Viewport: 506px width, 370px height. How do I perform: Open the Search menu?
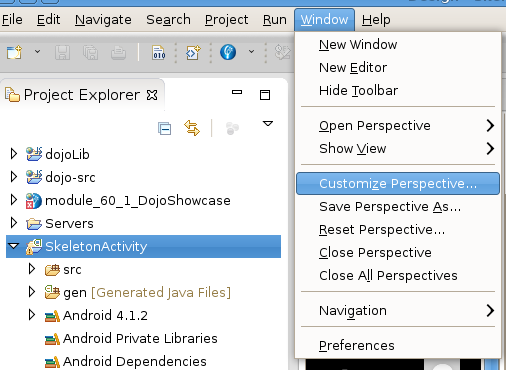pyautogui.click(x=168, y=20)
